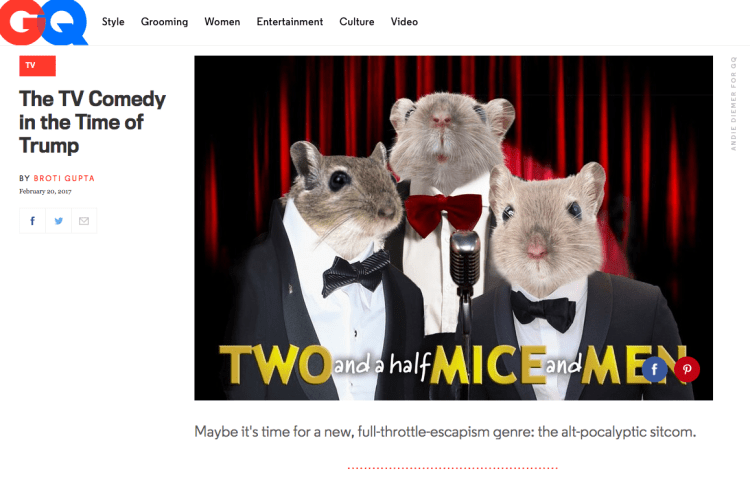Click the GQ logo
The width and height of the screenshot is (750, 480).
44,22
